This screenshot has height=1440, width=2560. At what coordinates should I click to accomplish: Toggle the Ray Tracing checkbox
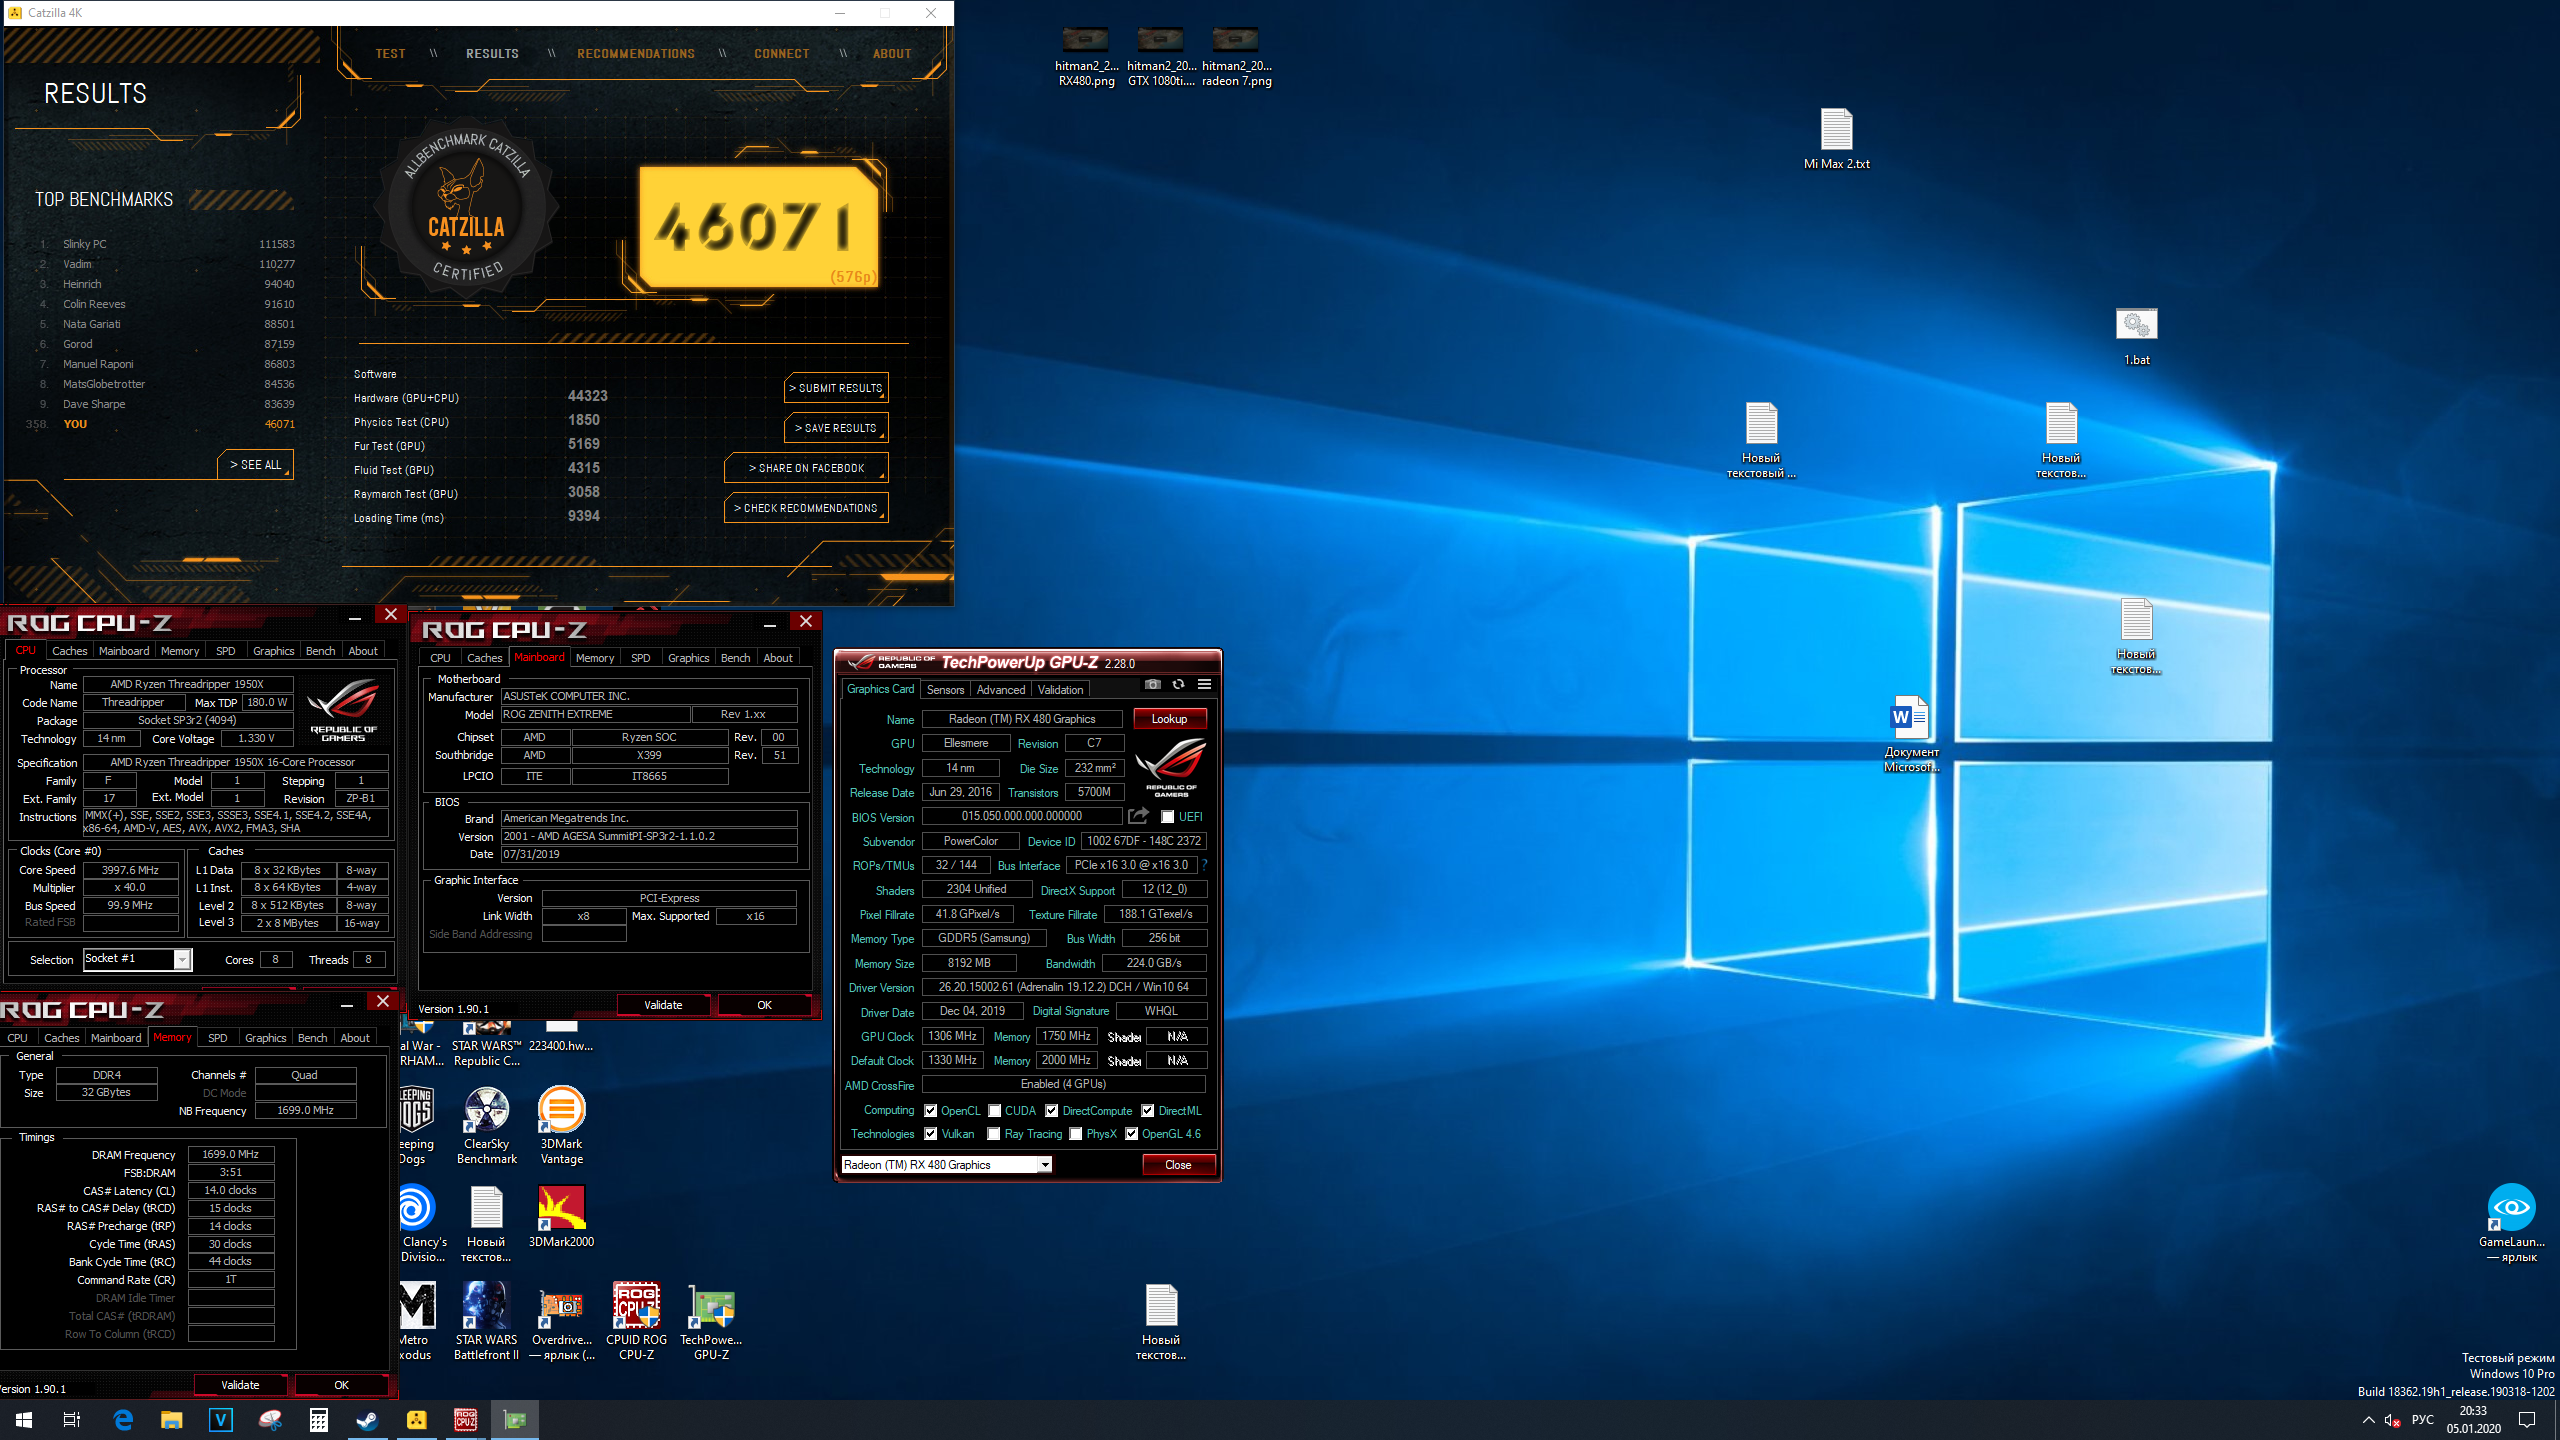(x=994, y=1134)
